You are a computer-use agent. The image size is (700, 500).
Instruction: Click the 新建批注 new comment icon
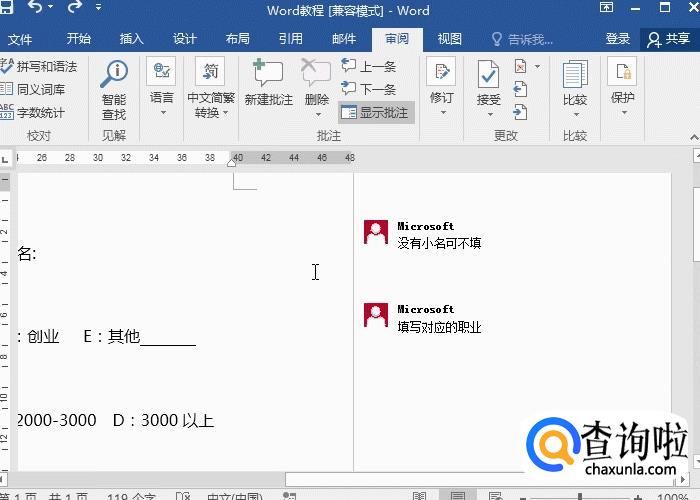(x=268, y=73)
